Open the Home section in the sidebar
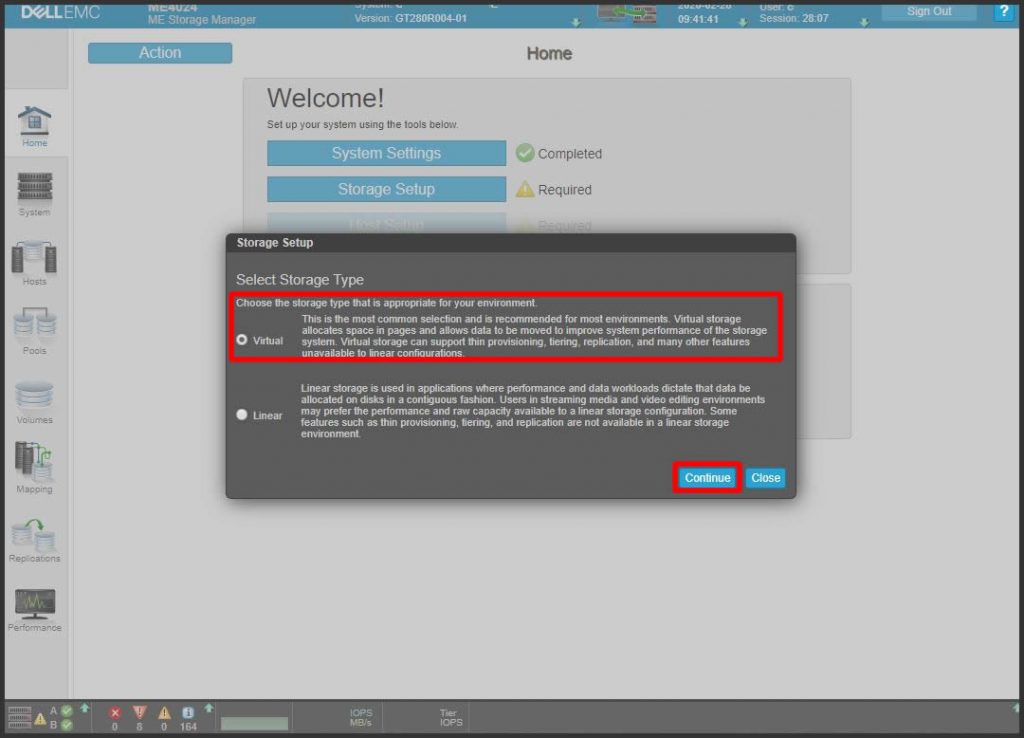The width and height of the screenshot is (1024, 738). pos(35,126)
